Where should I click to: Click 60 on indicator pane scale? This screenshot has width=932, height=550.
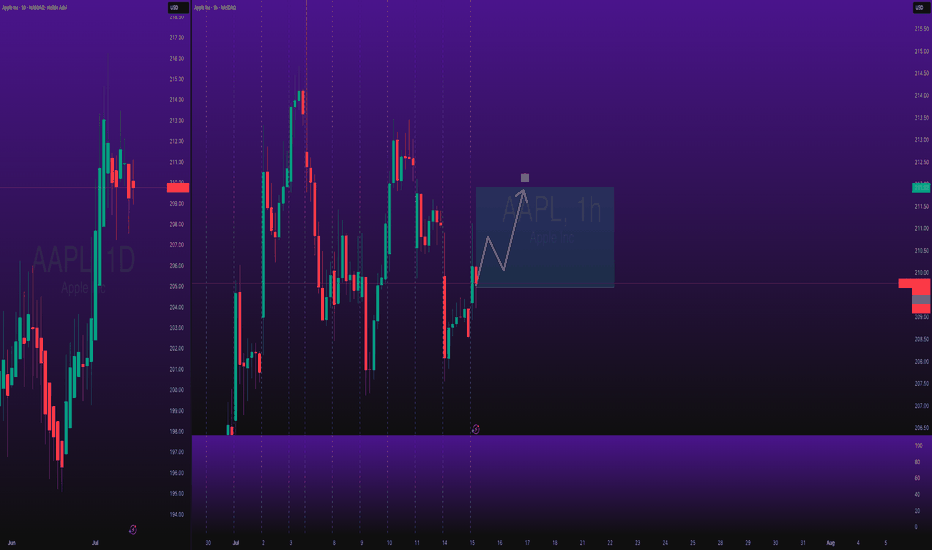(x=917, y=478)
